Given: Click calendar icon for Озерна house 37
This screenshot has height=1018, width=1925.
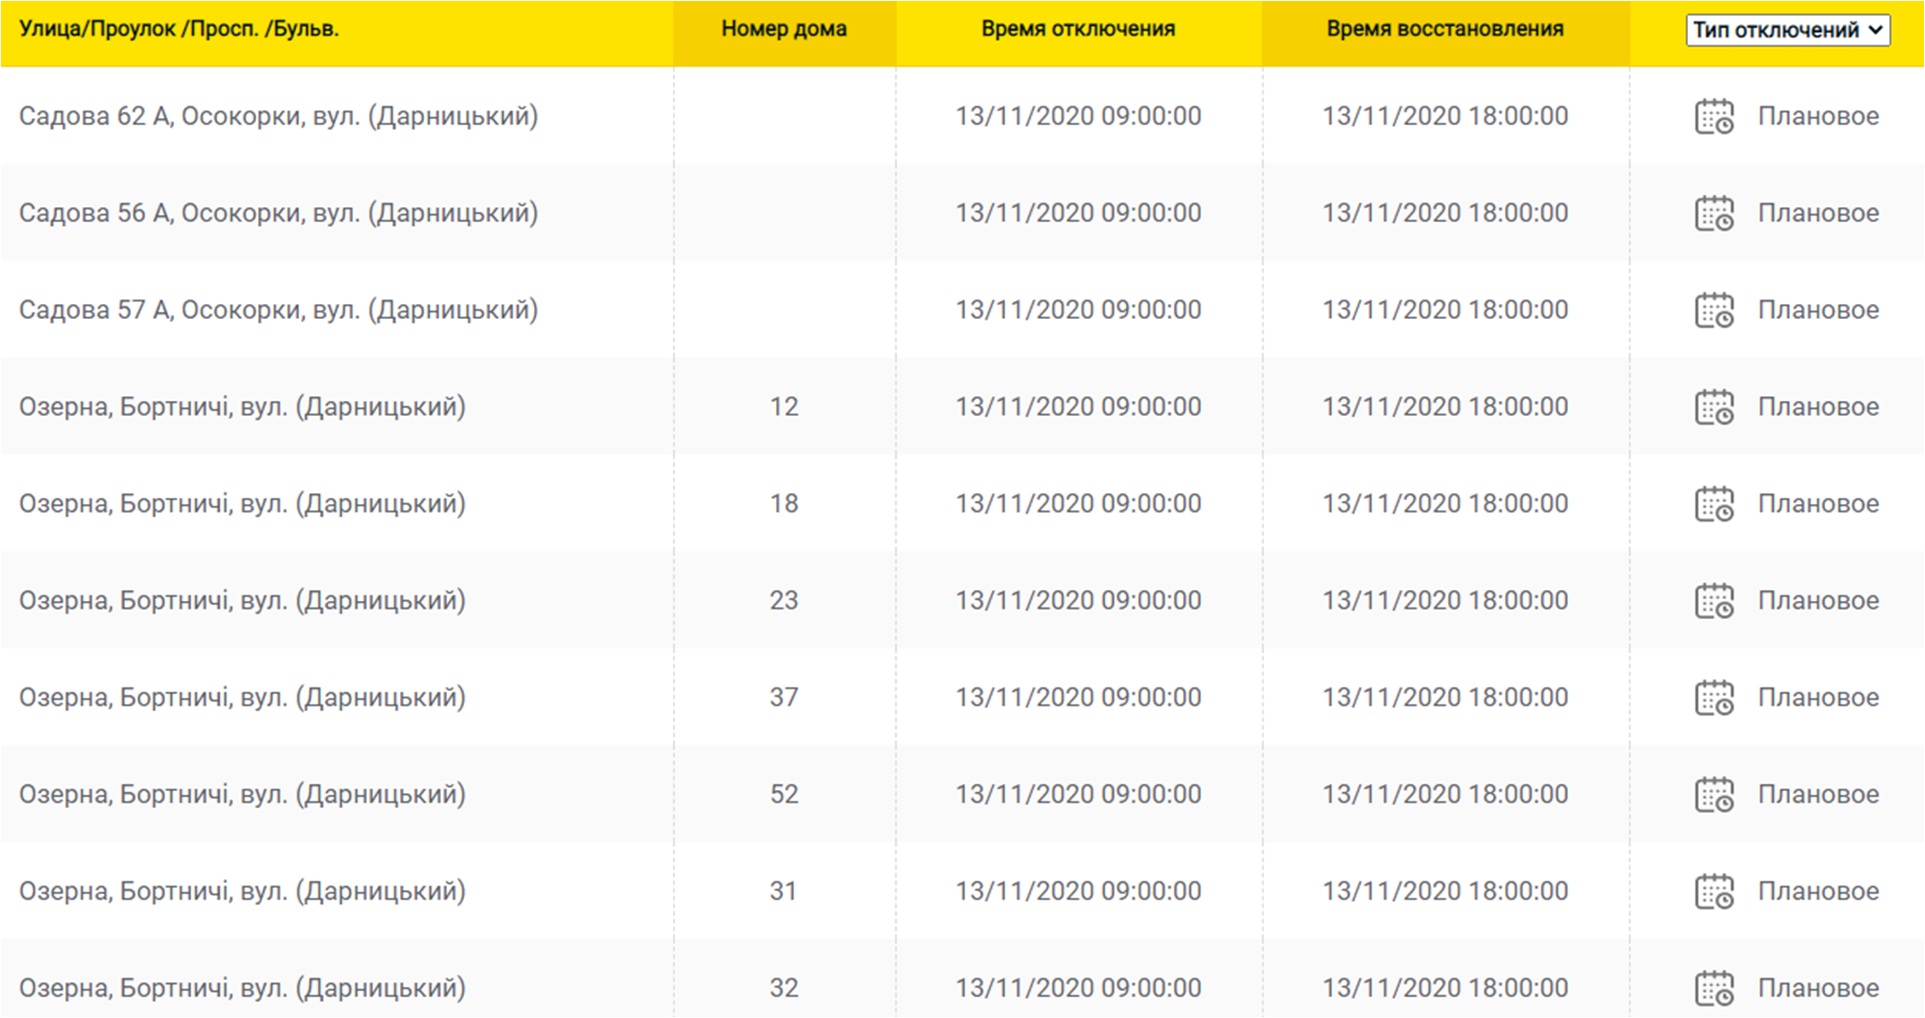Looking at the screenshot, I should coord(1714,698).
